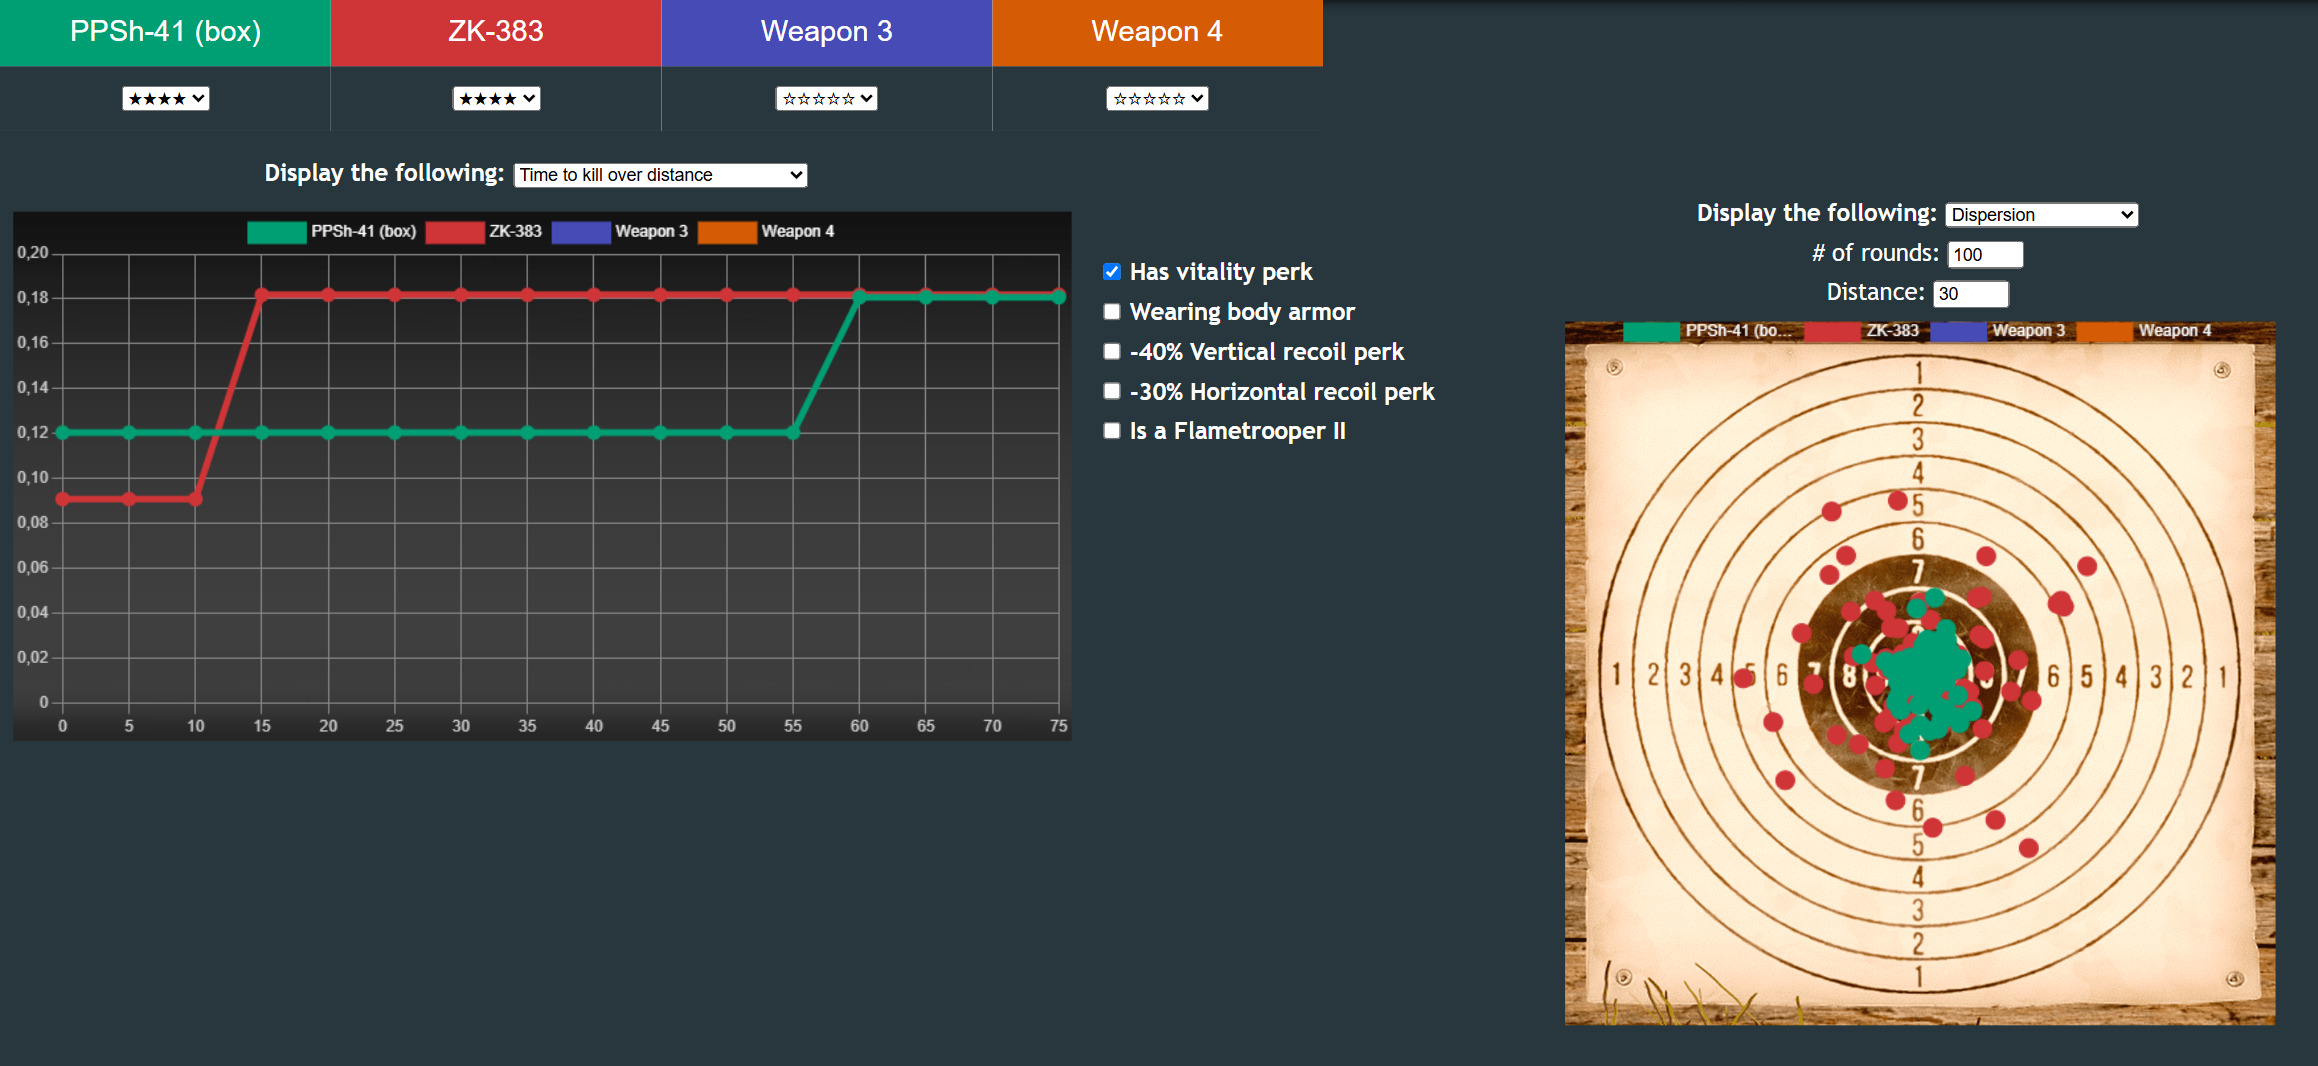
Task: Click the Distance input field
Action: (x=1970, y=293)
